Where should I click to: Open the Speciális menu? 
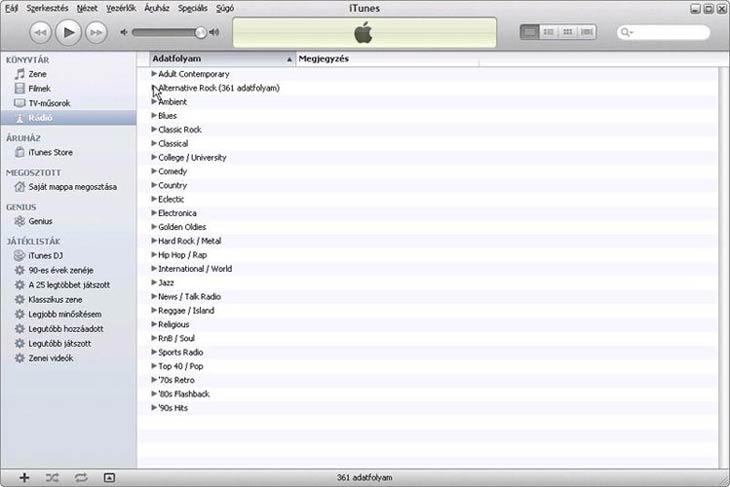[193, 8]
